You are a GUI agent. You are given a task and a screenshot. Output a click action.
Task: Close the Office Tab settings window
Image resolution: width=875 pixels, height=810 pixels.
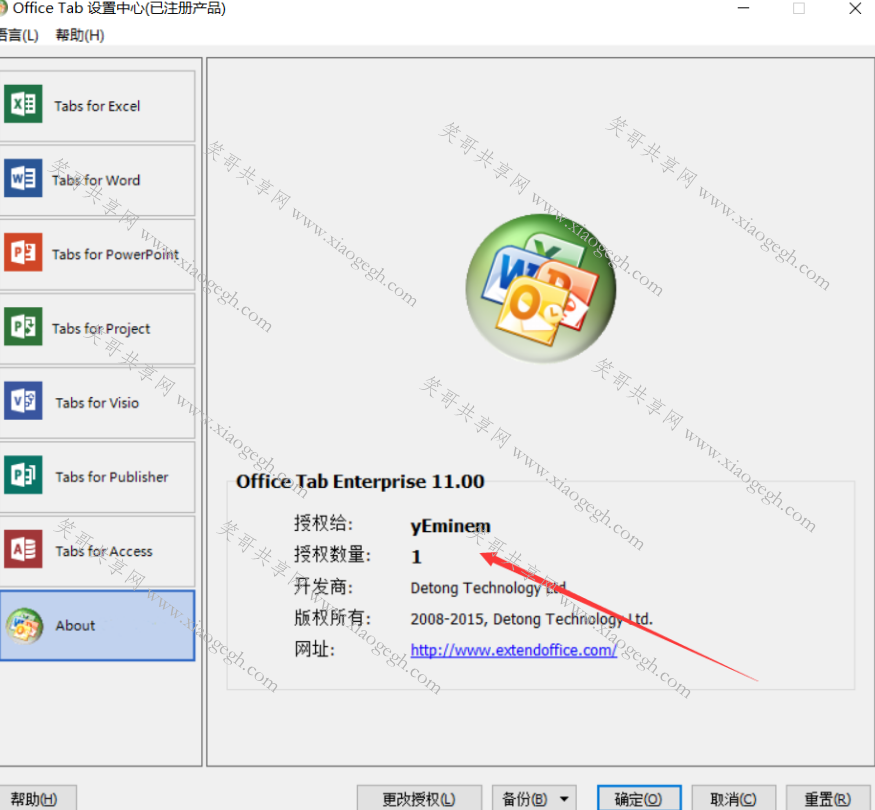pos(855,8)
